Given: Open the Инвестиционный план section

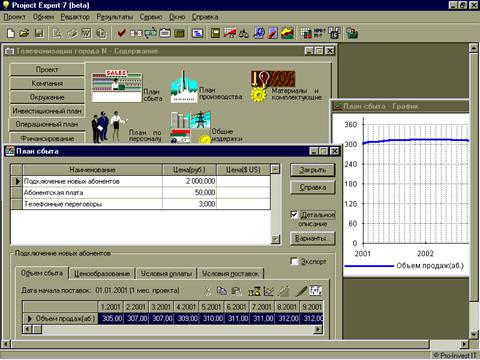Looking at the screenshot, I should [x=47, y=111].
